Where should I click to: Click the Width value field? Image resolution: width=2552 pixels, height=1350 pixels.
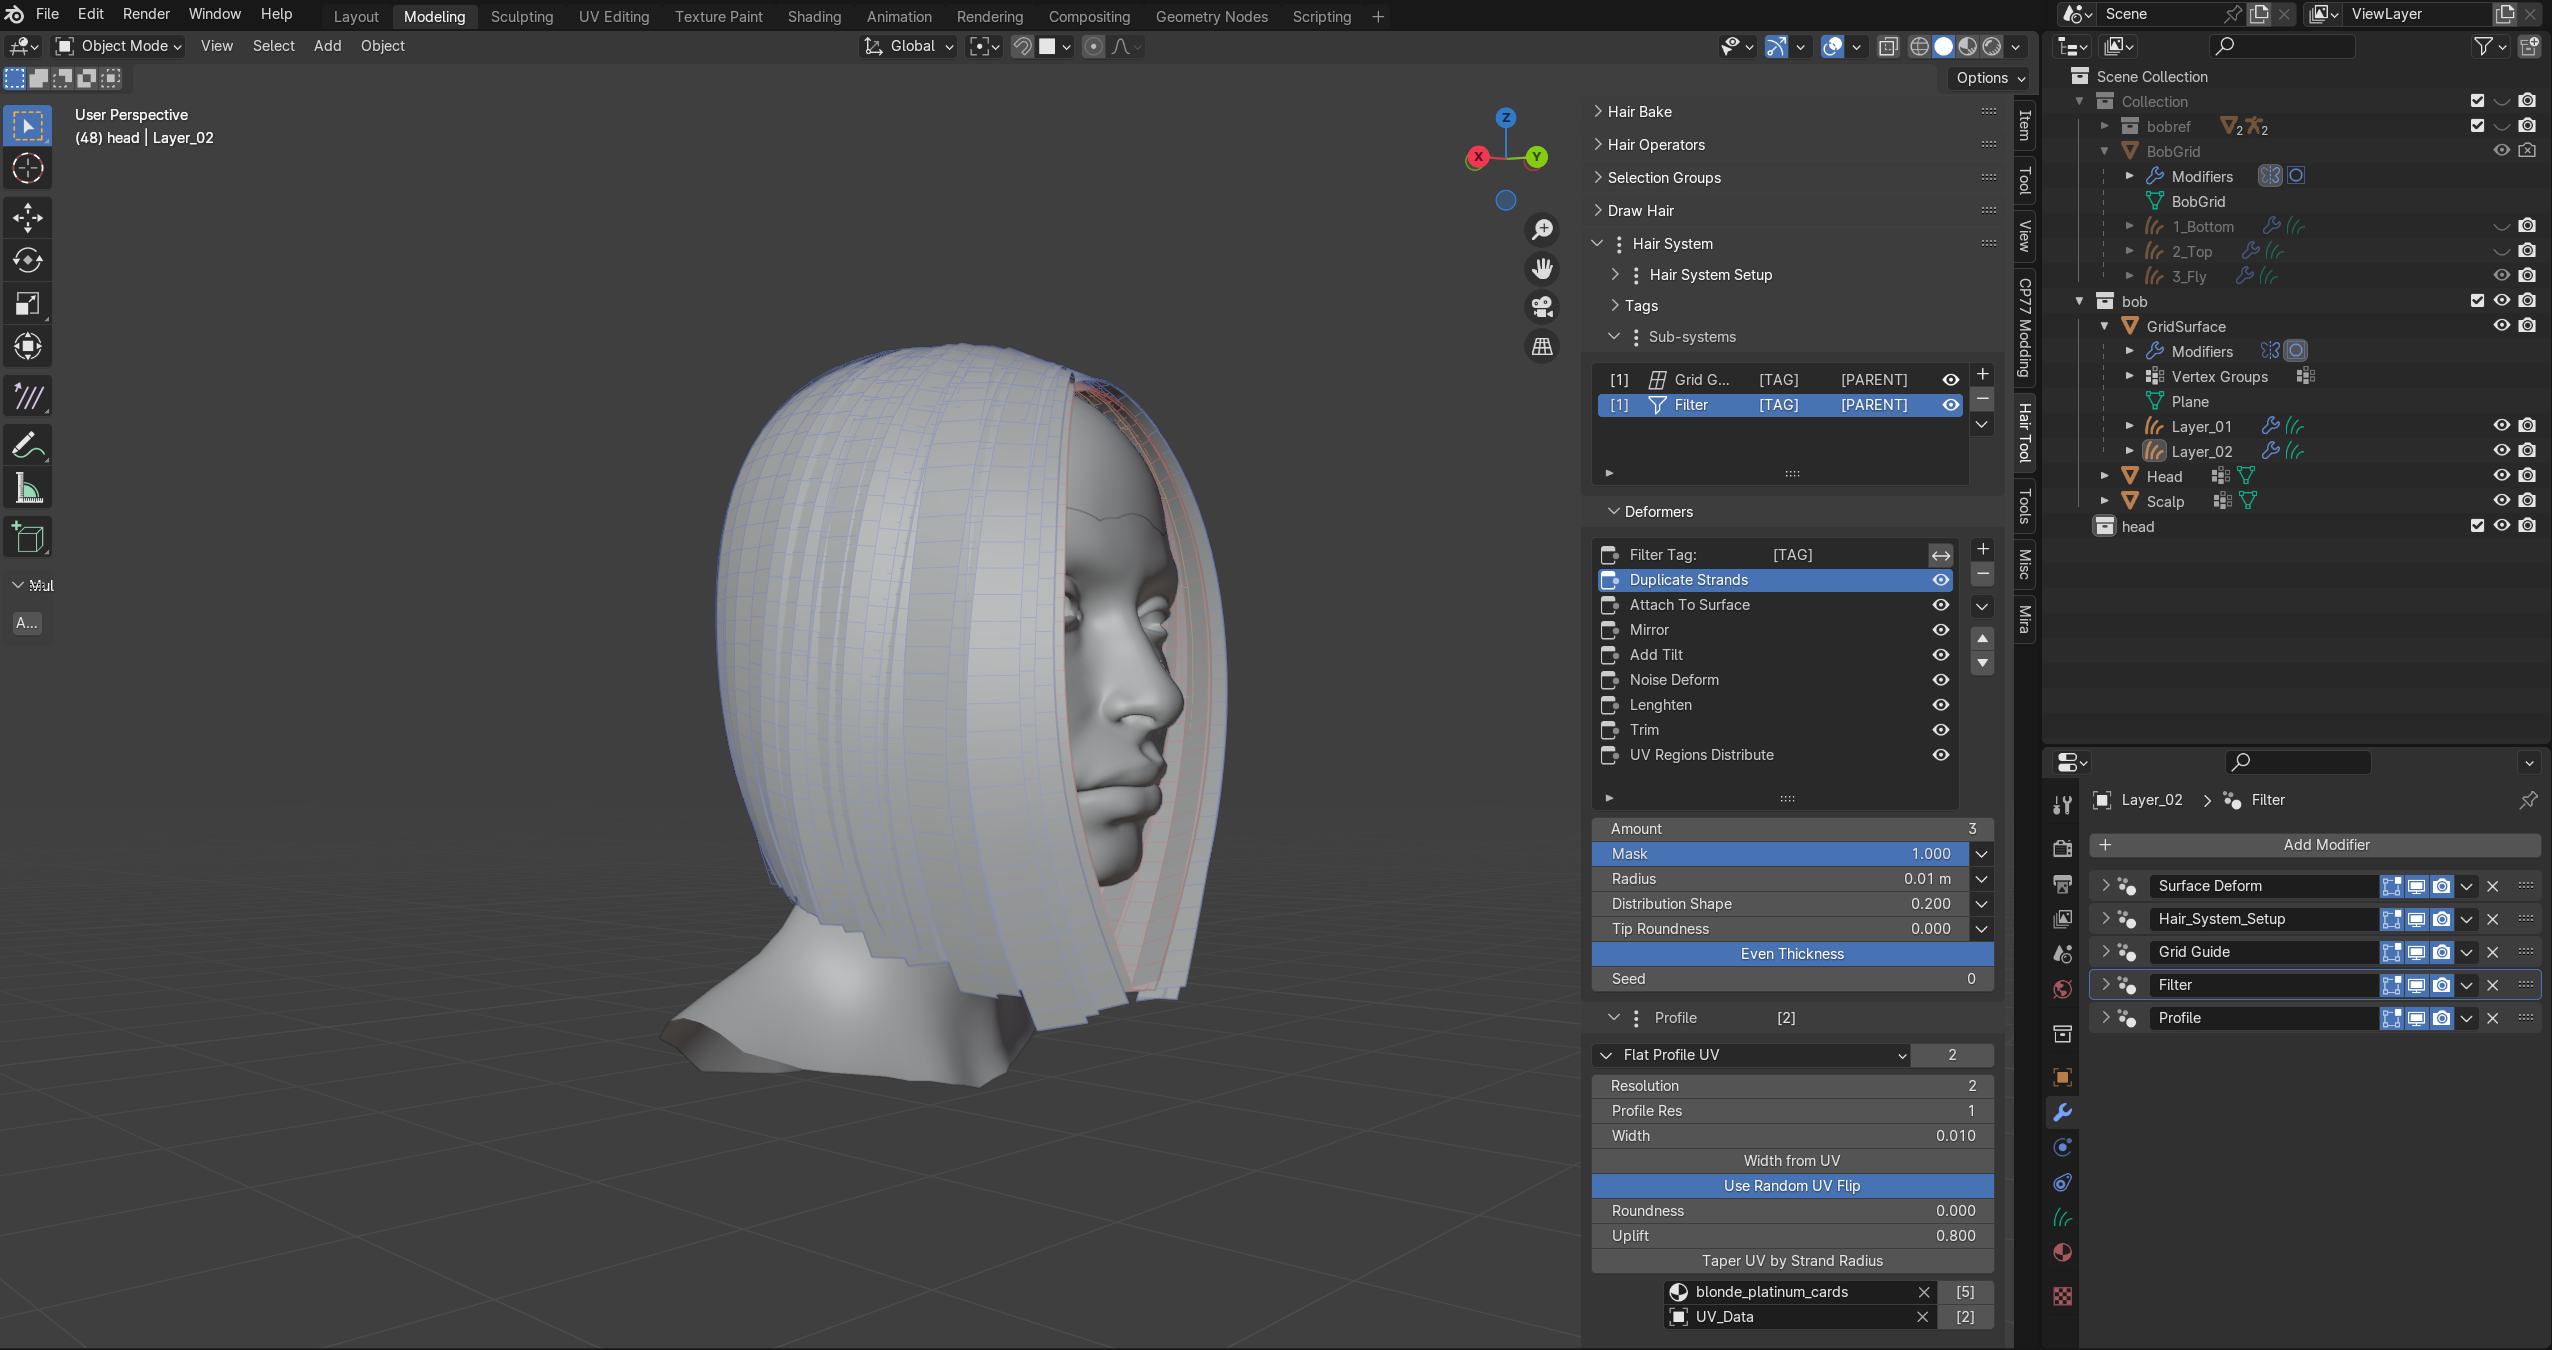(x=1791, y=1136)
